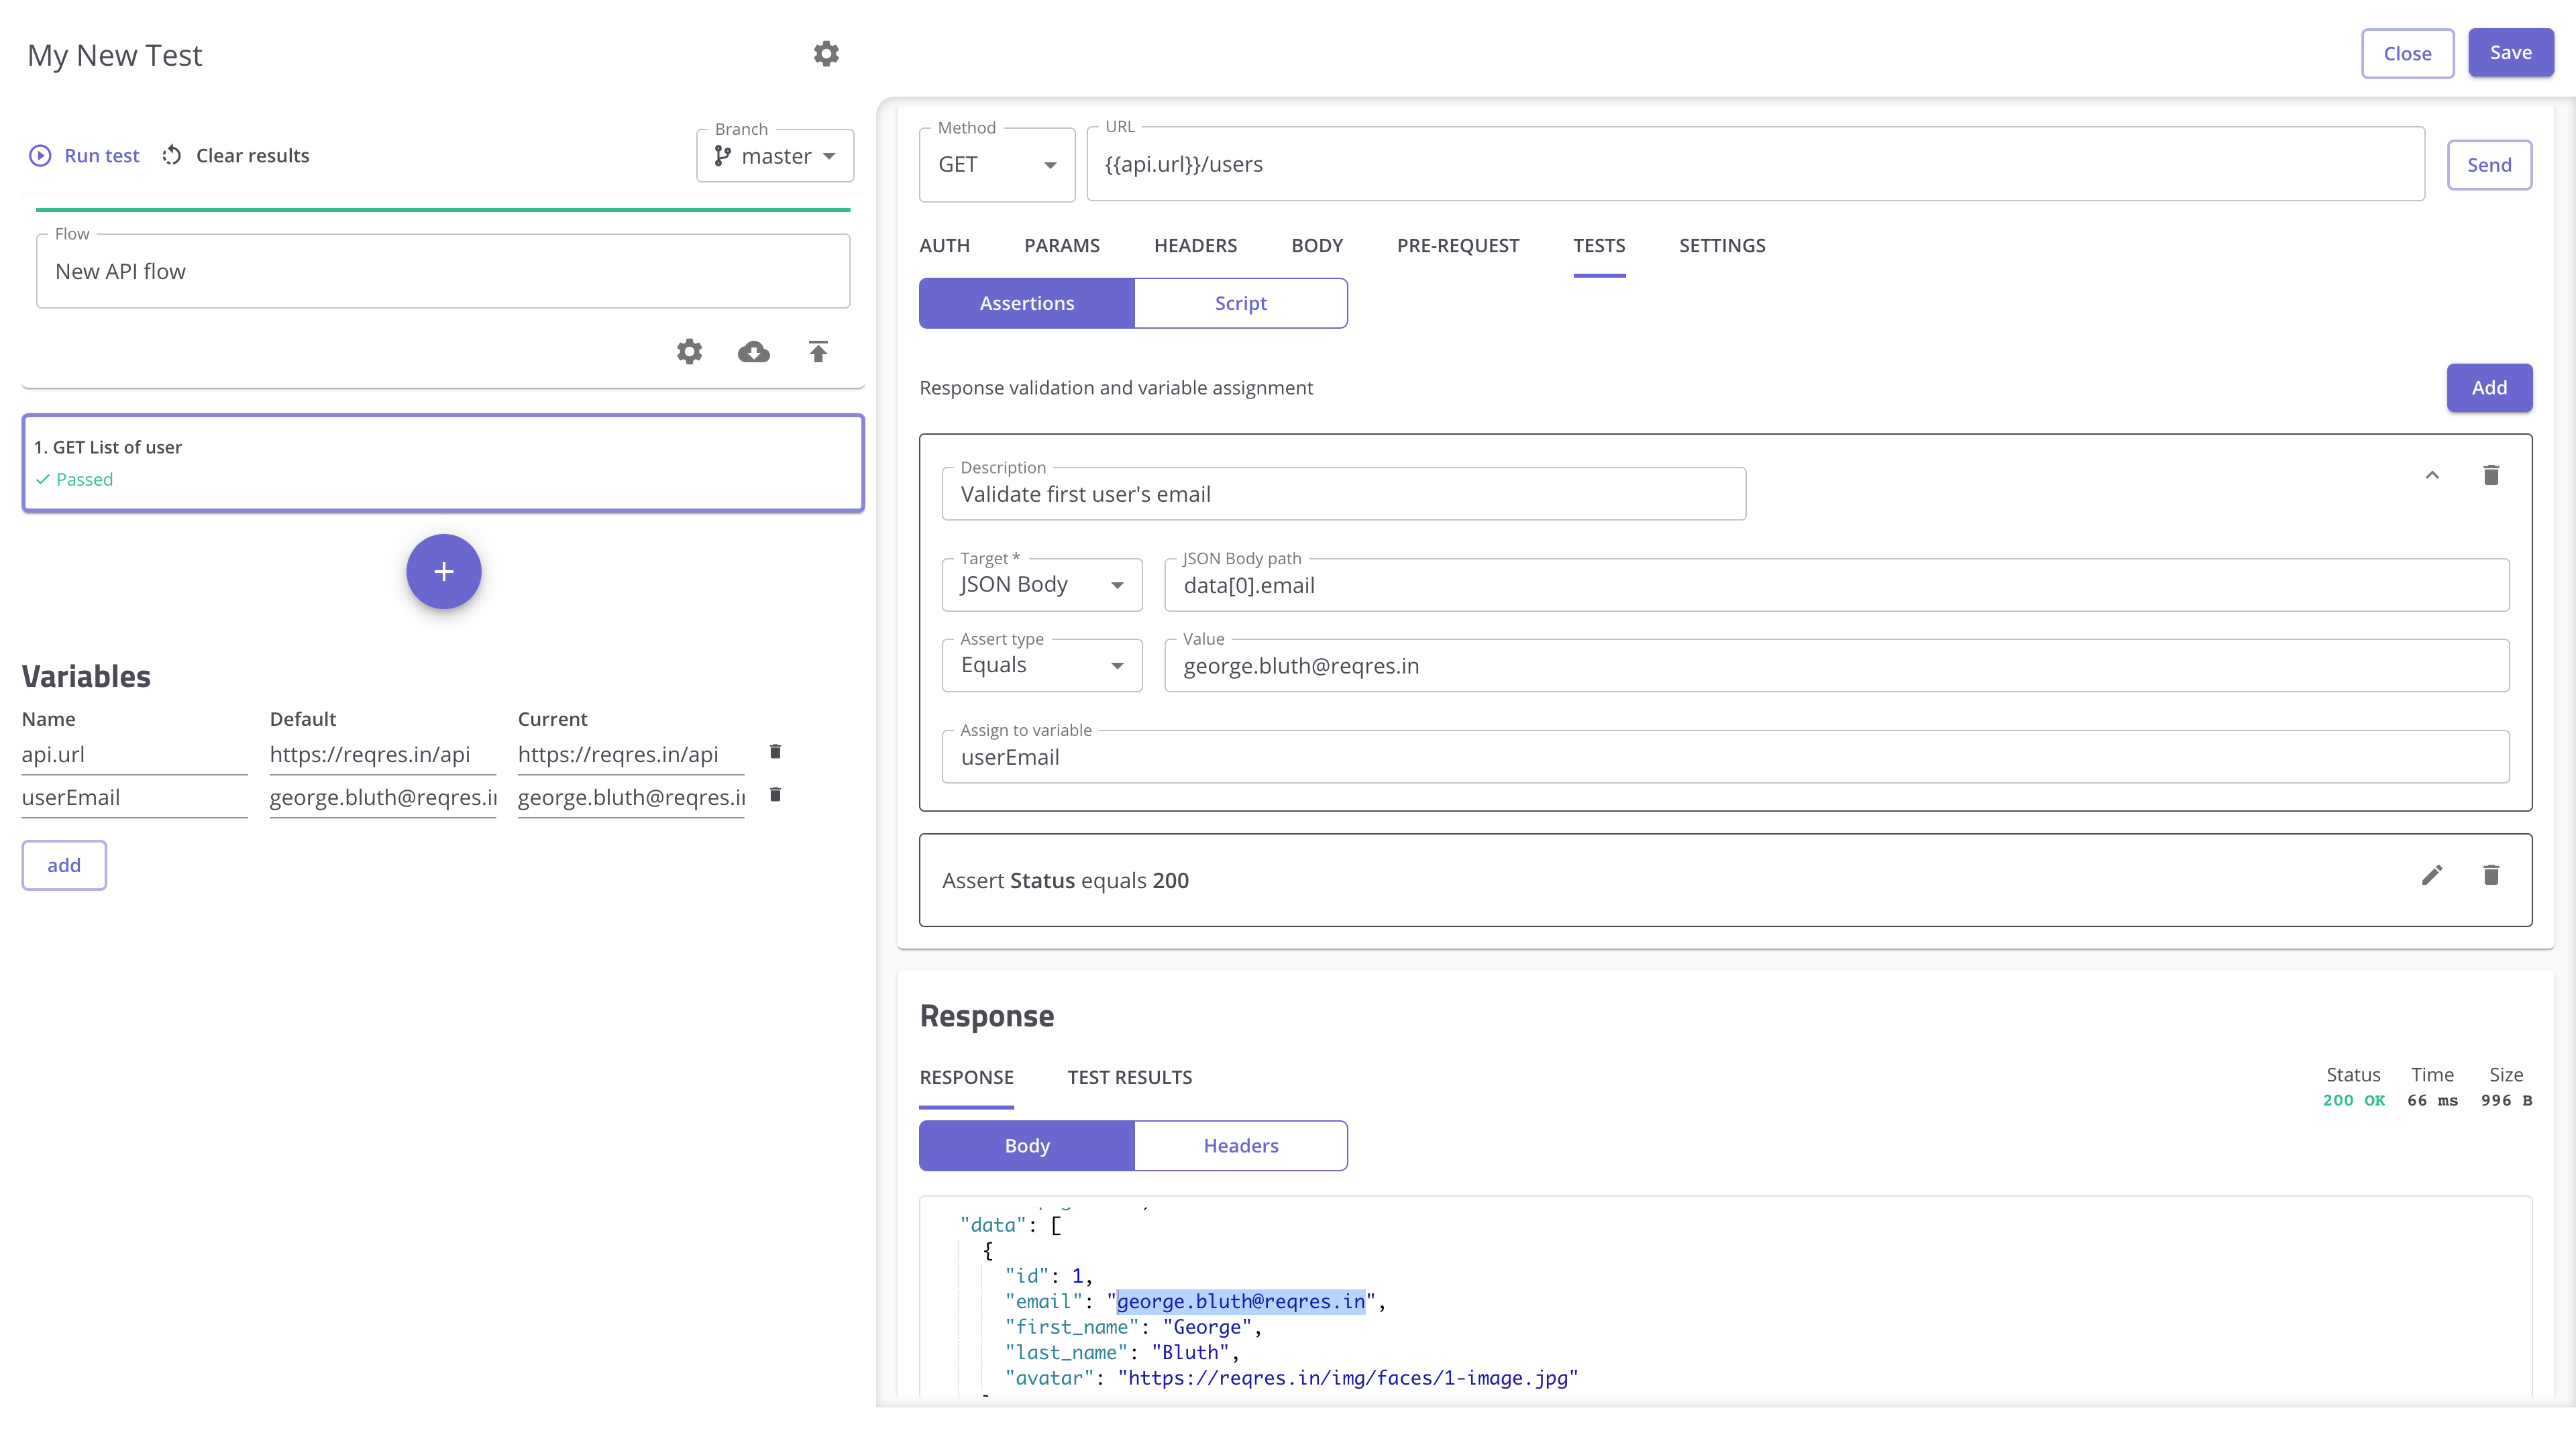
Task: Click the 996 B size value
Action: [x=2506, y=1100]
